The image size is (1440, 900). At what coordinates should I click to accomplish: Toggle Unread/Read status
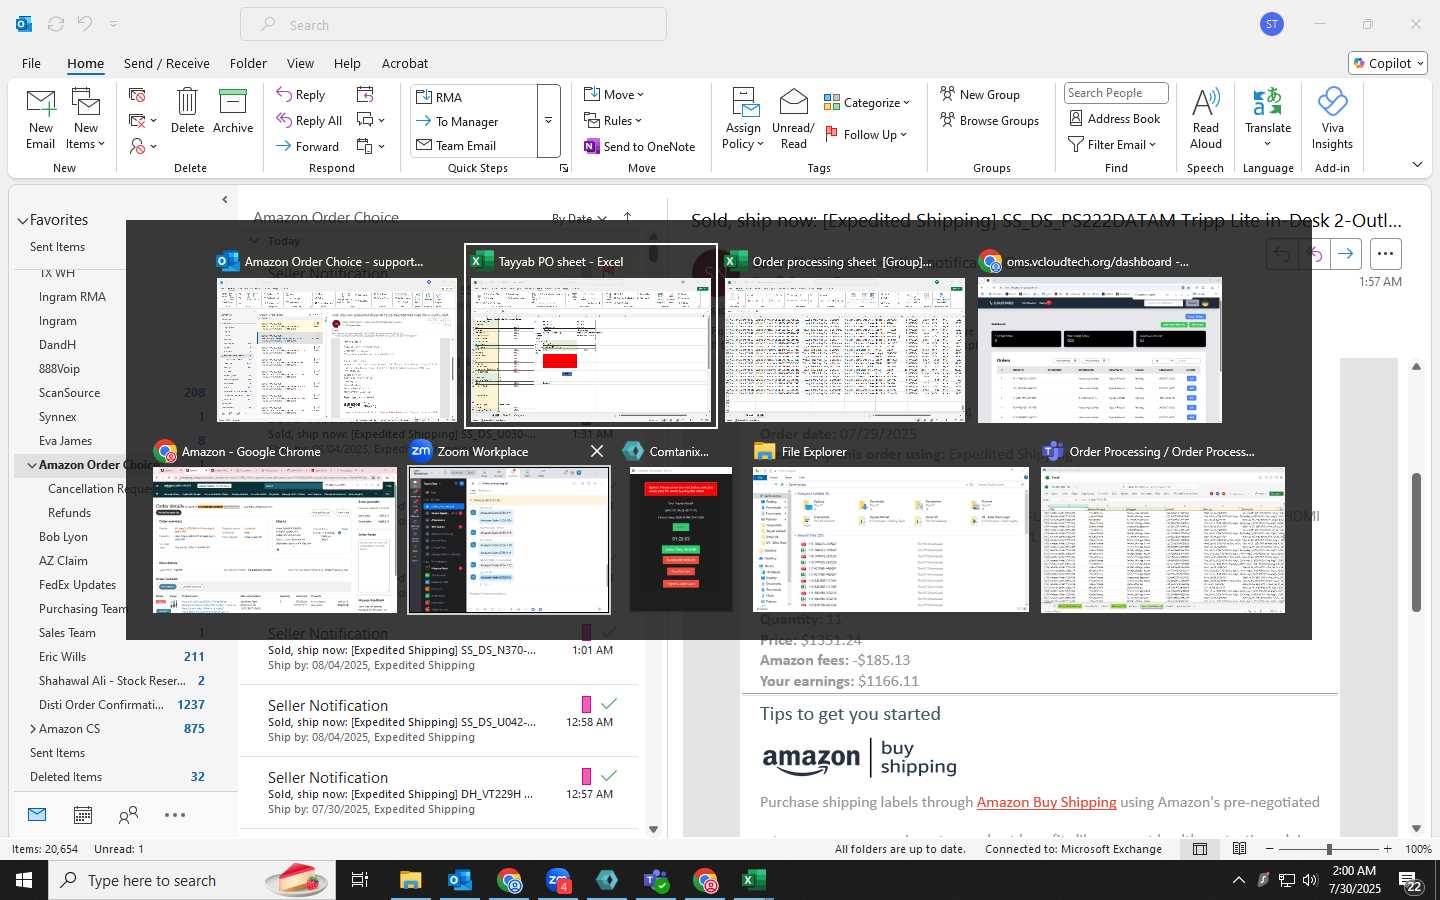point(793,118)
